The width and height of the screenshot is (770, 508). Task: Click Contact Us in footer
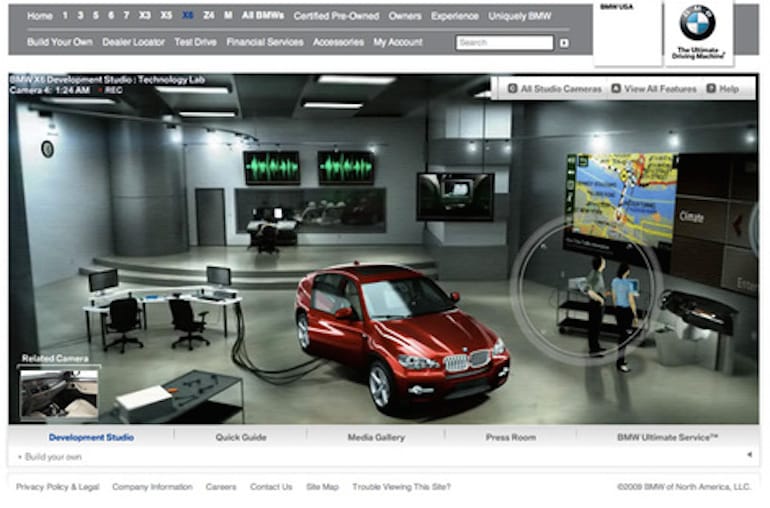tap(271, 487)
